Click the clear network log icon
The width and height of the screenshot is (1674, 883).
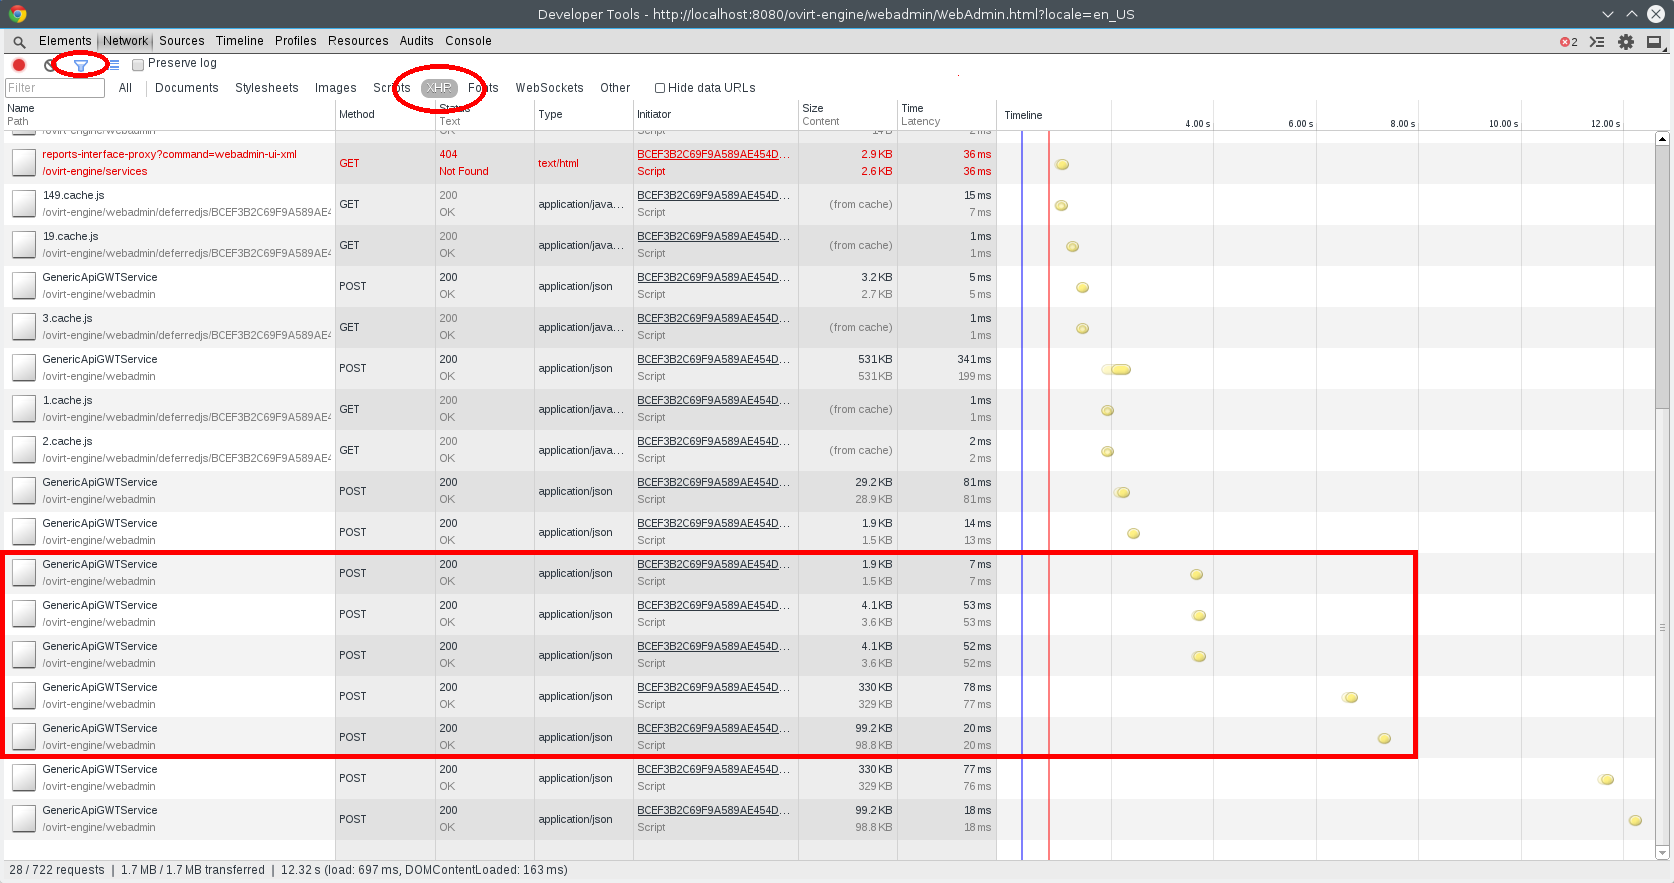(49, 65)
